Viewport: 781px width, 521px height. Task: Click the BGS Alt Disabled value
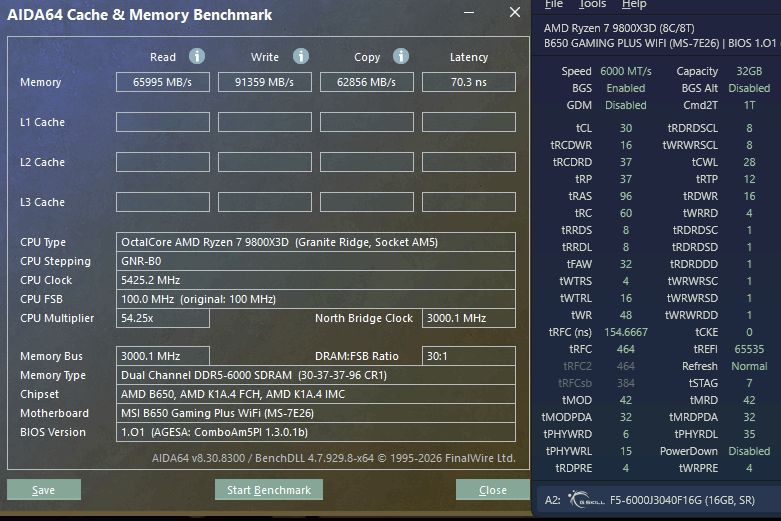(749, 88)
